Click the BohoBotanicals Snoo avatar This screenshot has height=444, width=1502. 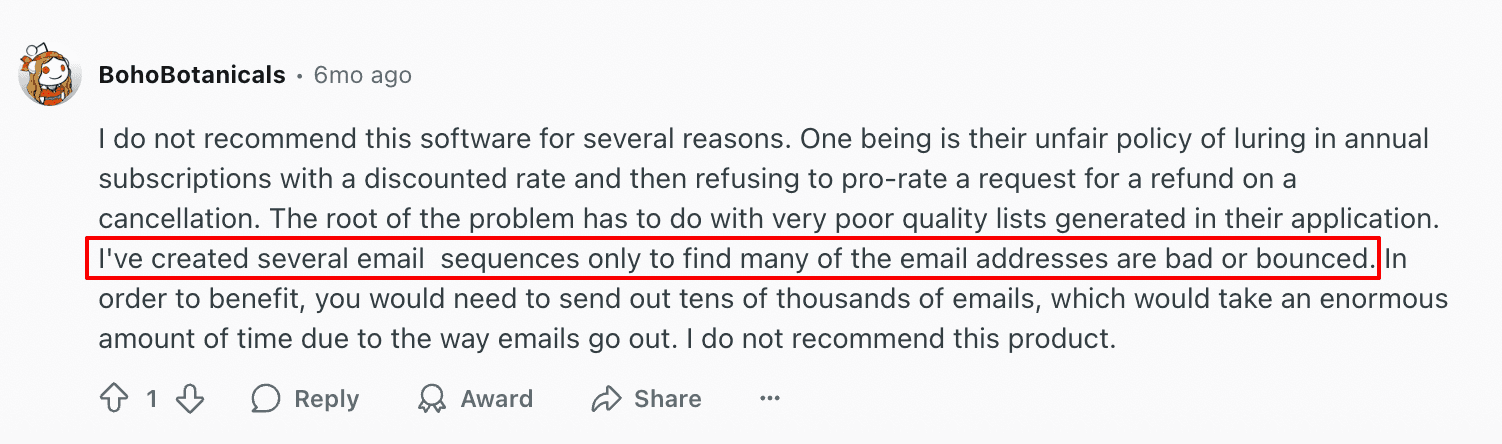(x=48, y=75)
